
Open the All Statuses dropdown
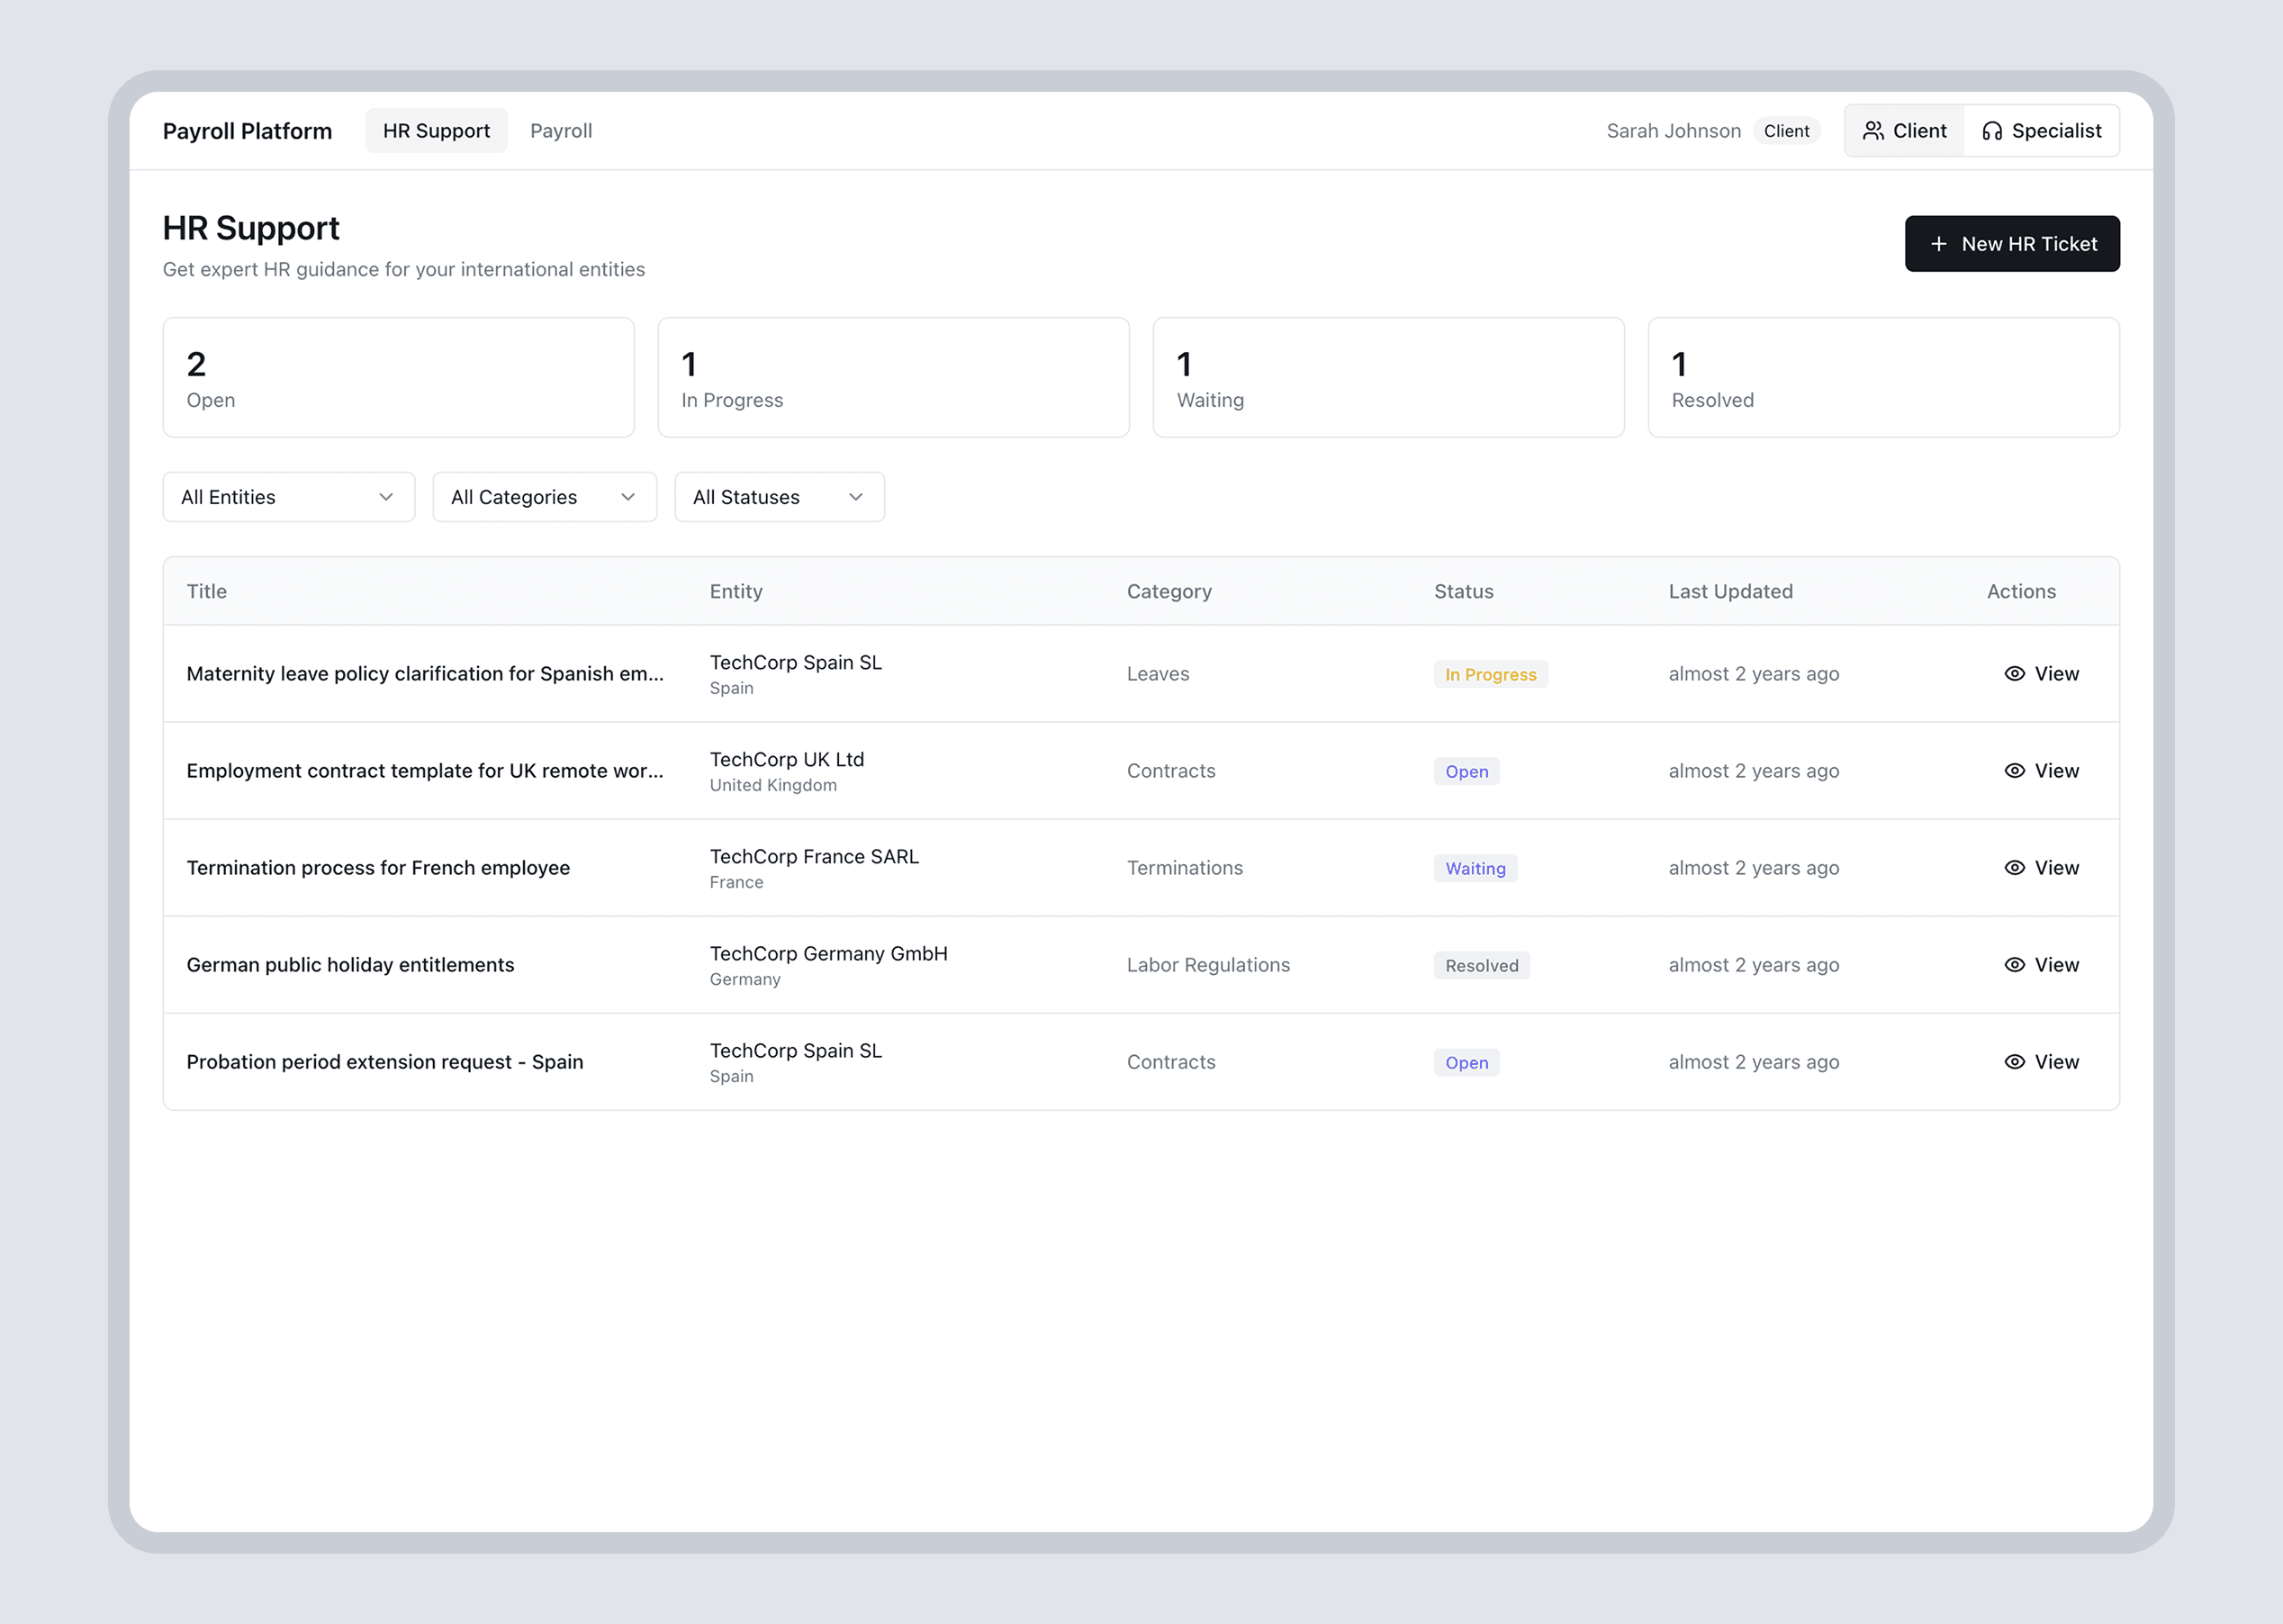pos(779,497)
